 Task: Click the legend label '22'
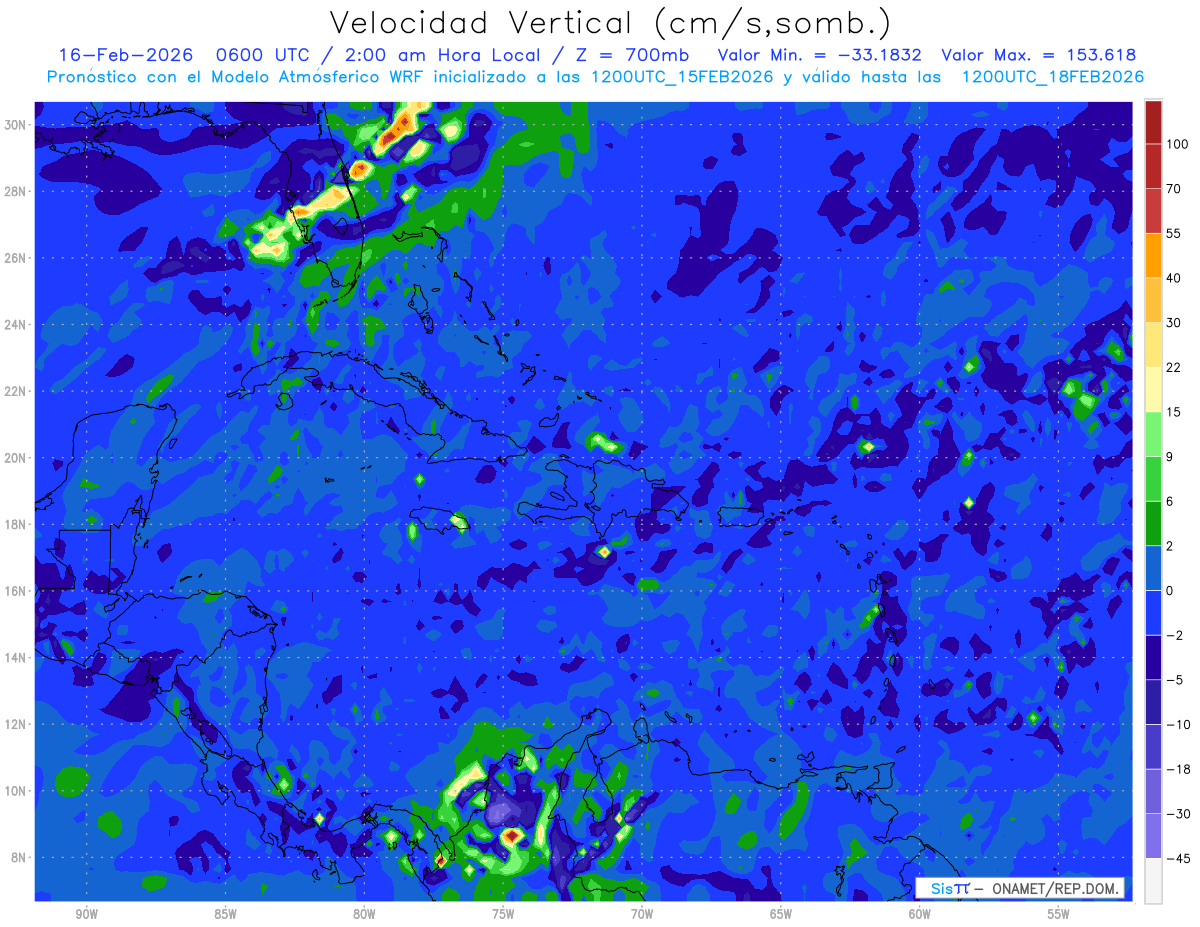pyautogui.click(x=1174, y=367)
